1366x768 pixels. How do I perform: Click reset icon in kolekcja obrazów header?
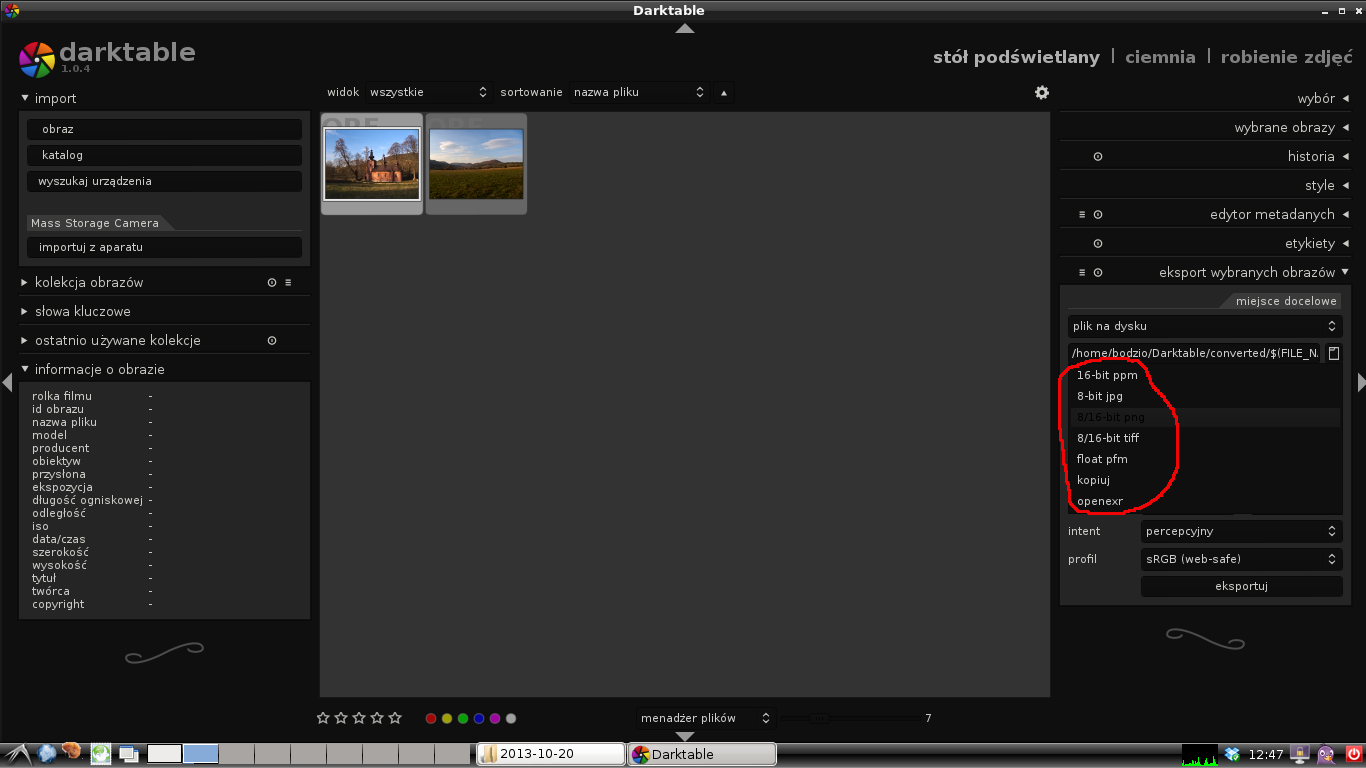point(272,283)
